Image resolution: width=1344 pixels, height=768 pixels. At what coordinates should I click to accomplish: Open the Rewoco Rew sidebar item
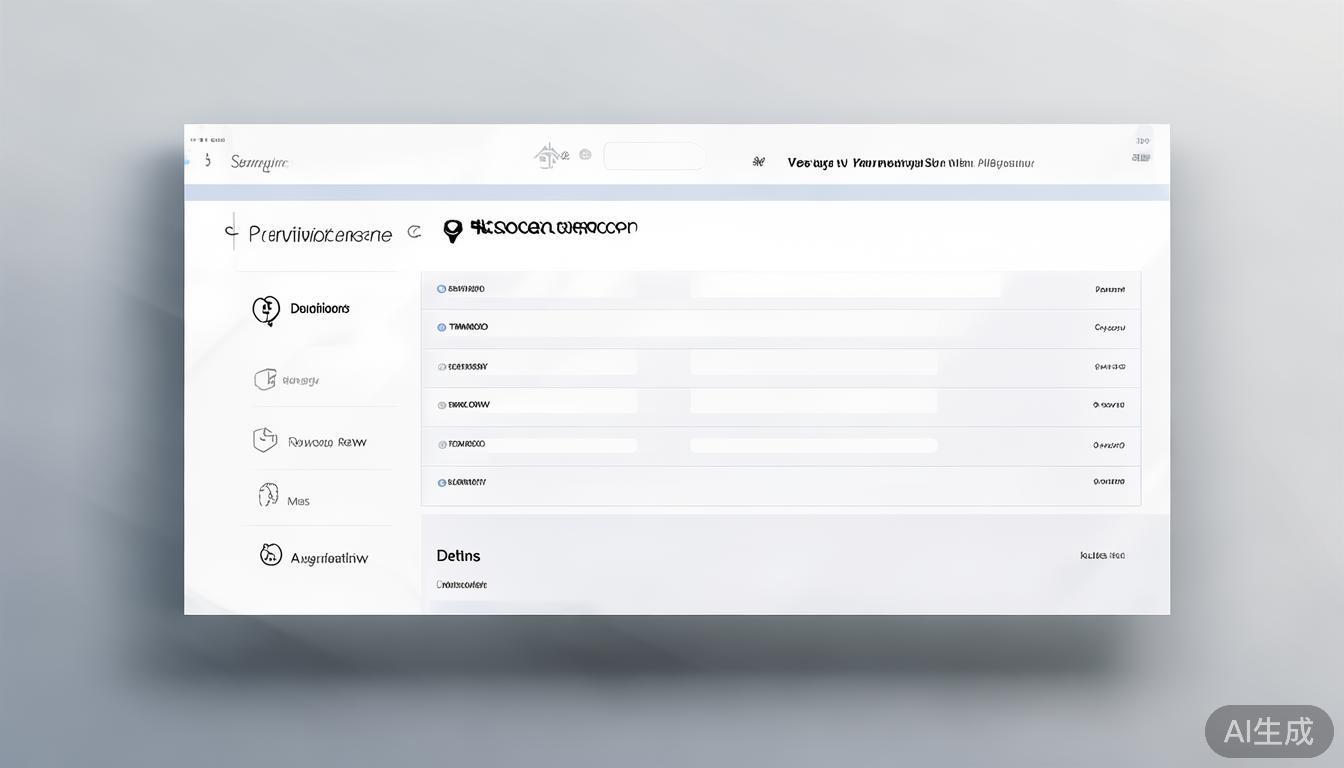326,442
